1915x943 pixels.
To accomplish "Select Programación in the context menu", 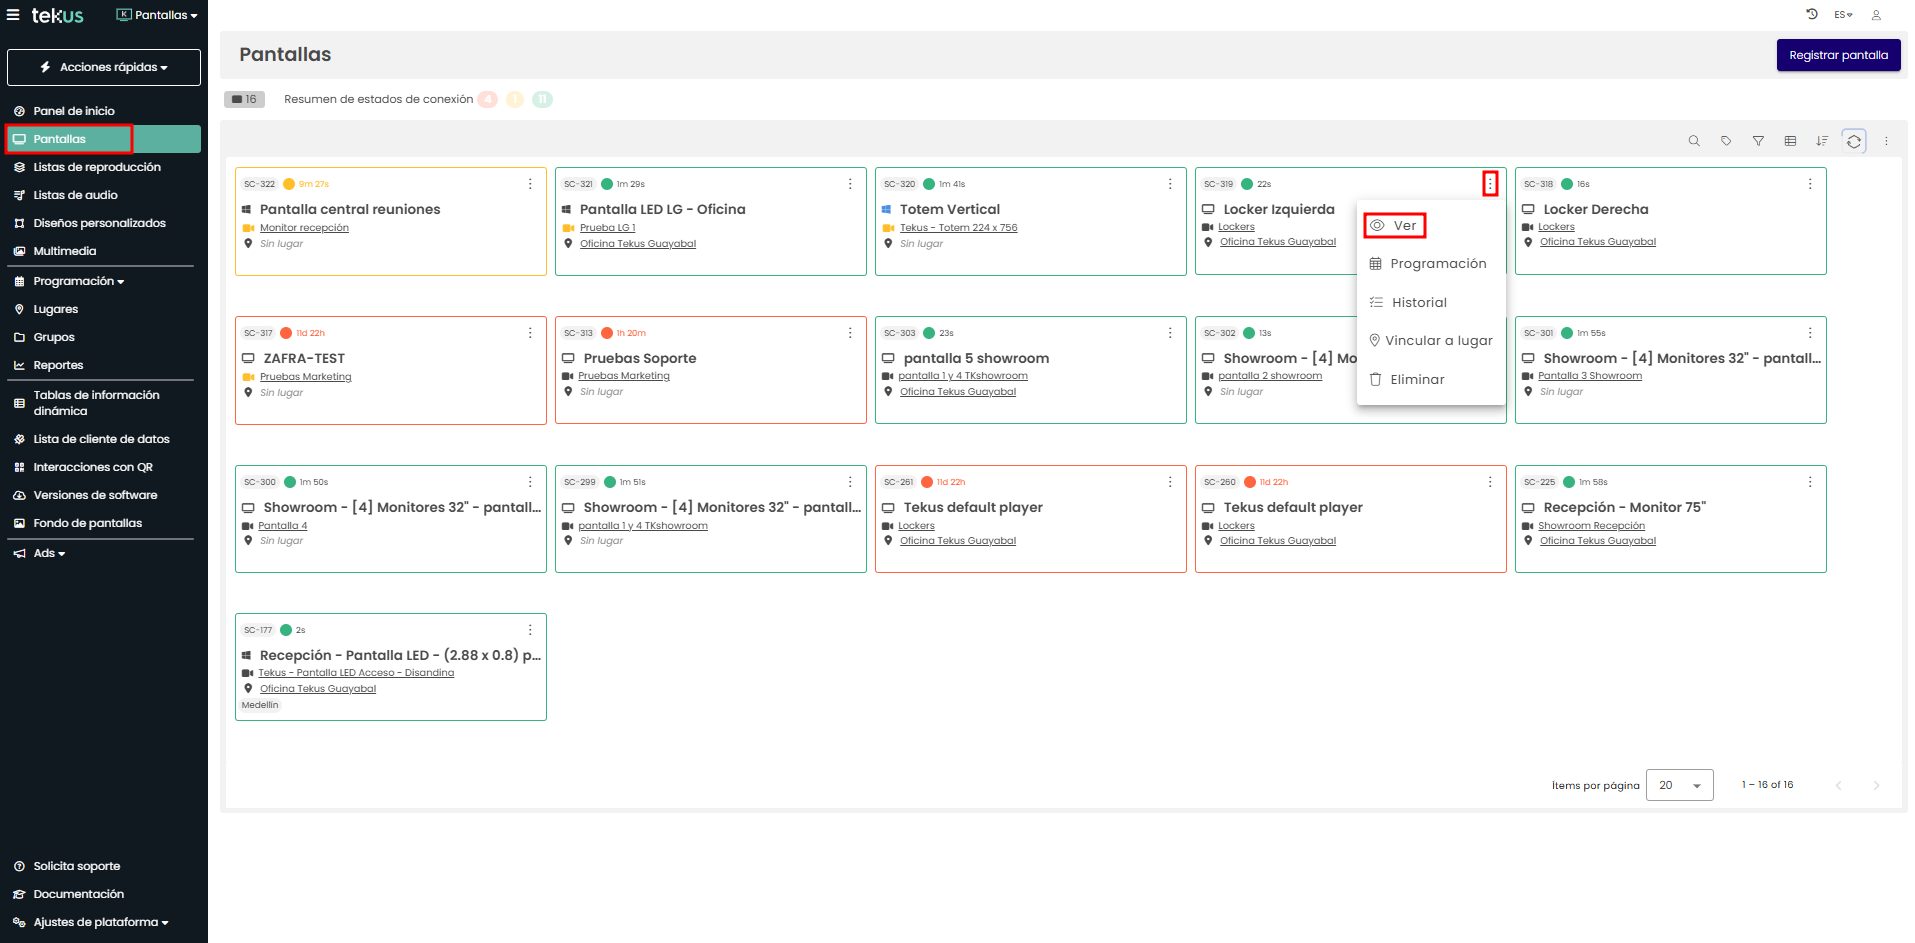I will click(1437, 264).
